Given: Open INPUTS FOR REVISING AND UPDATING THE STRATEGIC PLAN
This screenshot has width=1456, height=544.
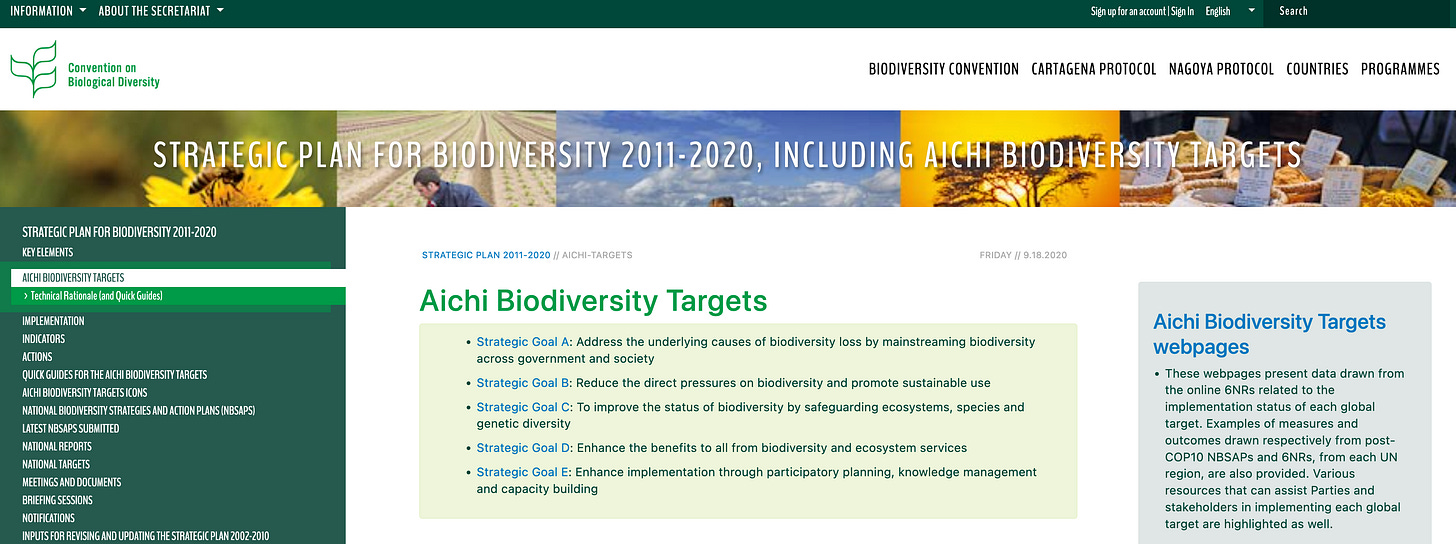Looking at the screenshot, I should point(146,536).
